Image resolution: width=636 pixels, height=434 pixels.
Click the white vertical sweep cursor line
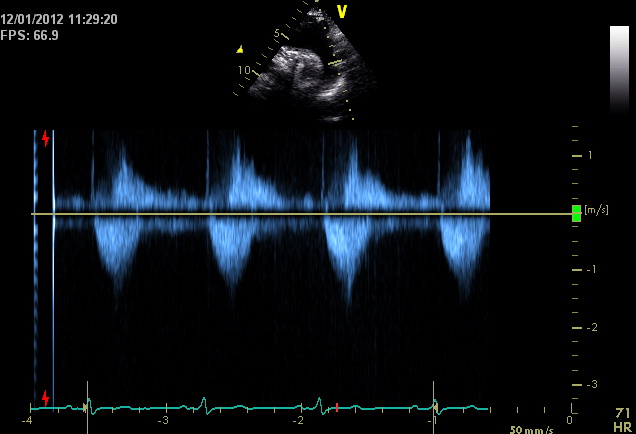point(53,260)
